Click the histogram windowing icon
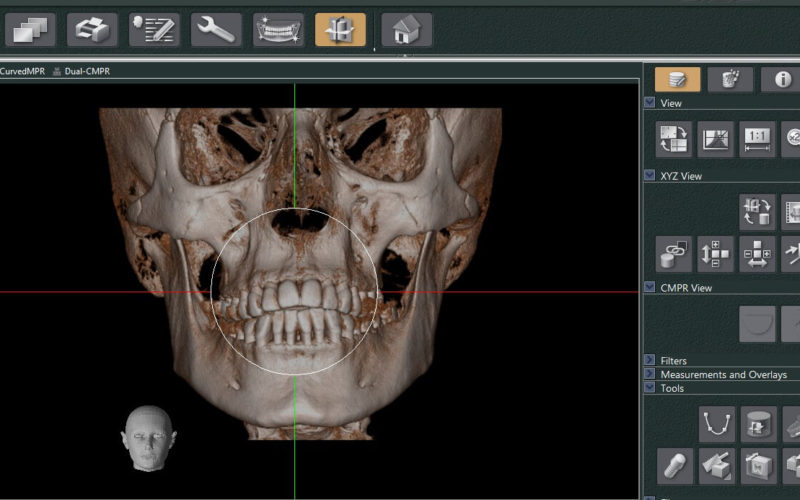This screenshot has height=500, width=800. (716, 139)
